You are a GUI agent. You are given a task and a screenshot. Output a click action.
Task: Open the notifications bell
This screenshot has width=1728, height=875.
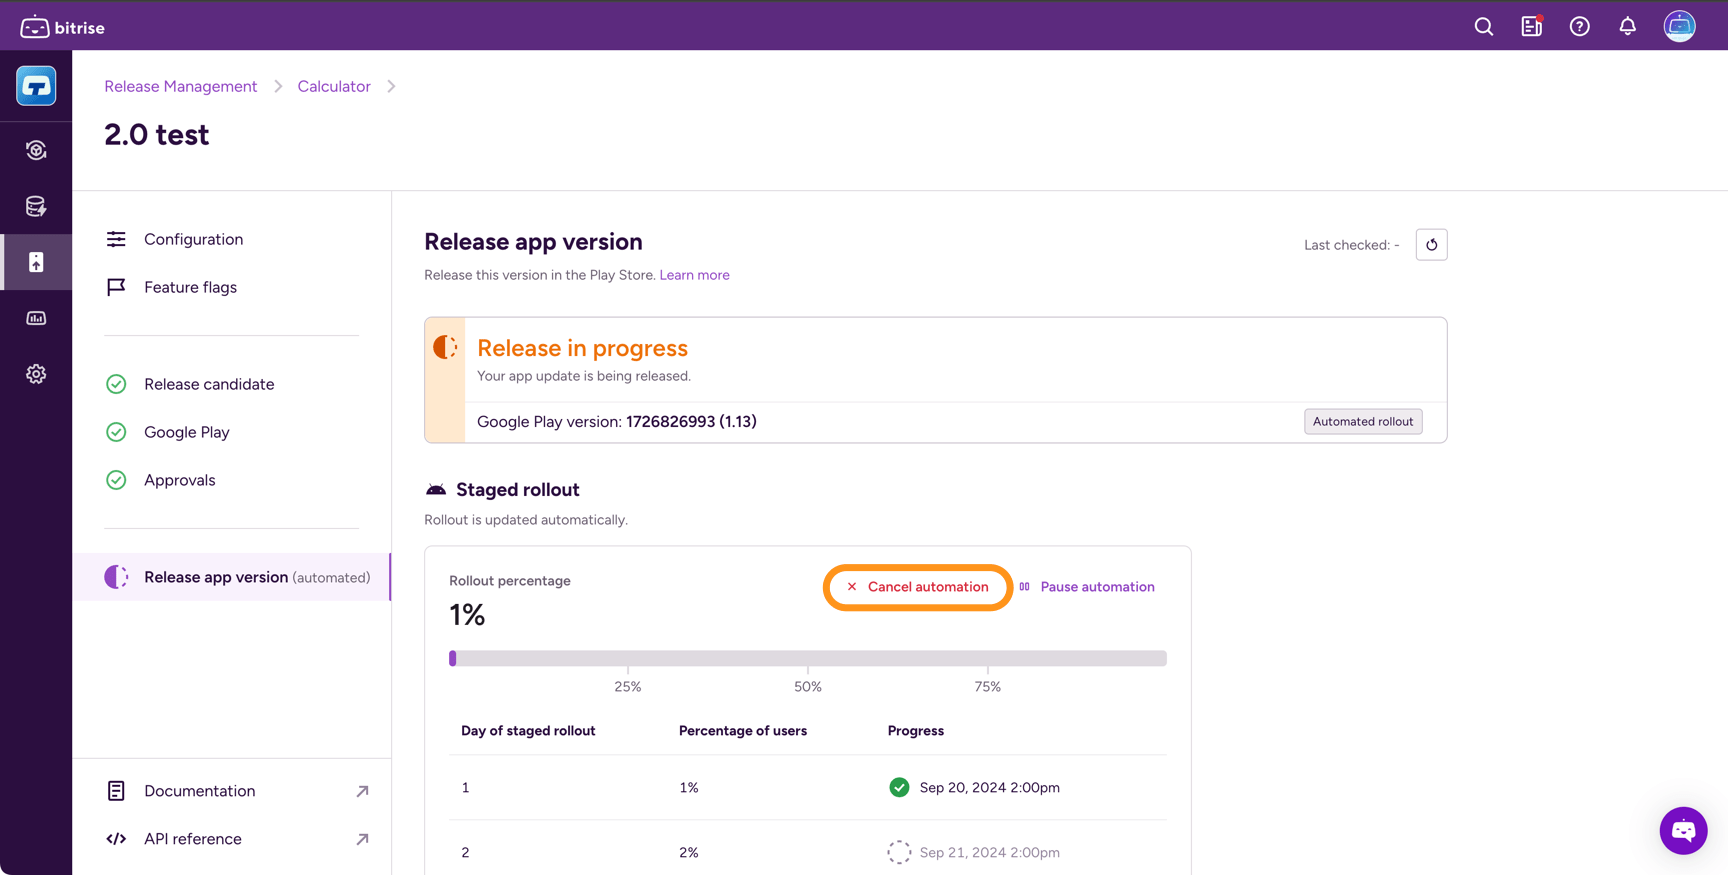(x=1627, y=27)
